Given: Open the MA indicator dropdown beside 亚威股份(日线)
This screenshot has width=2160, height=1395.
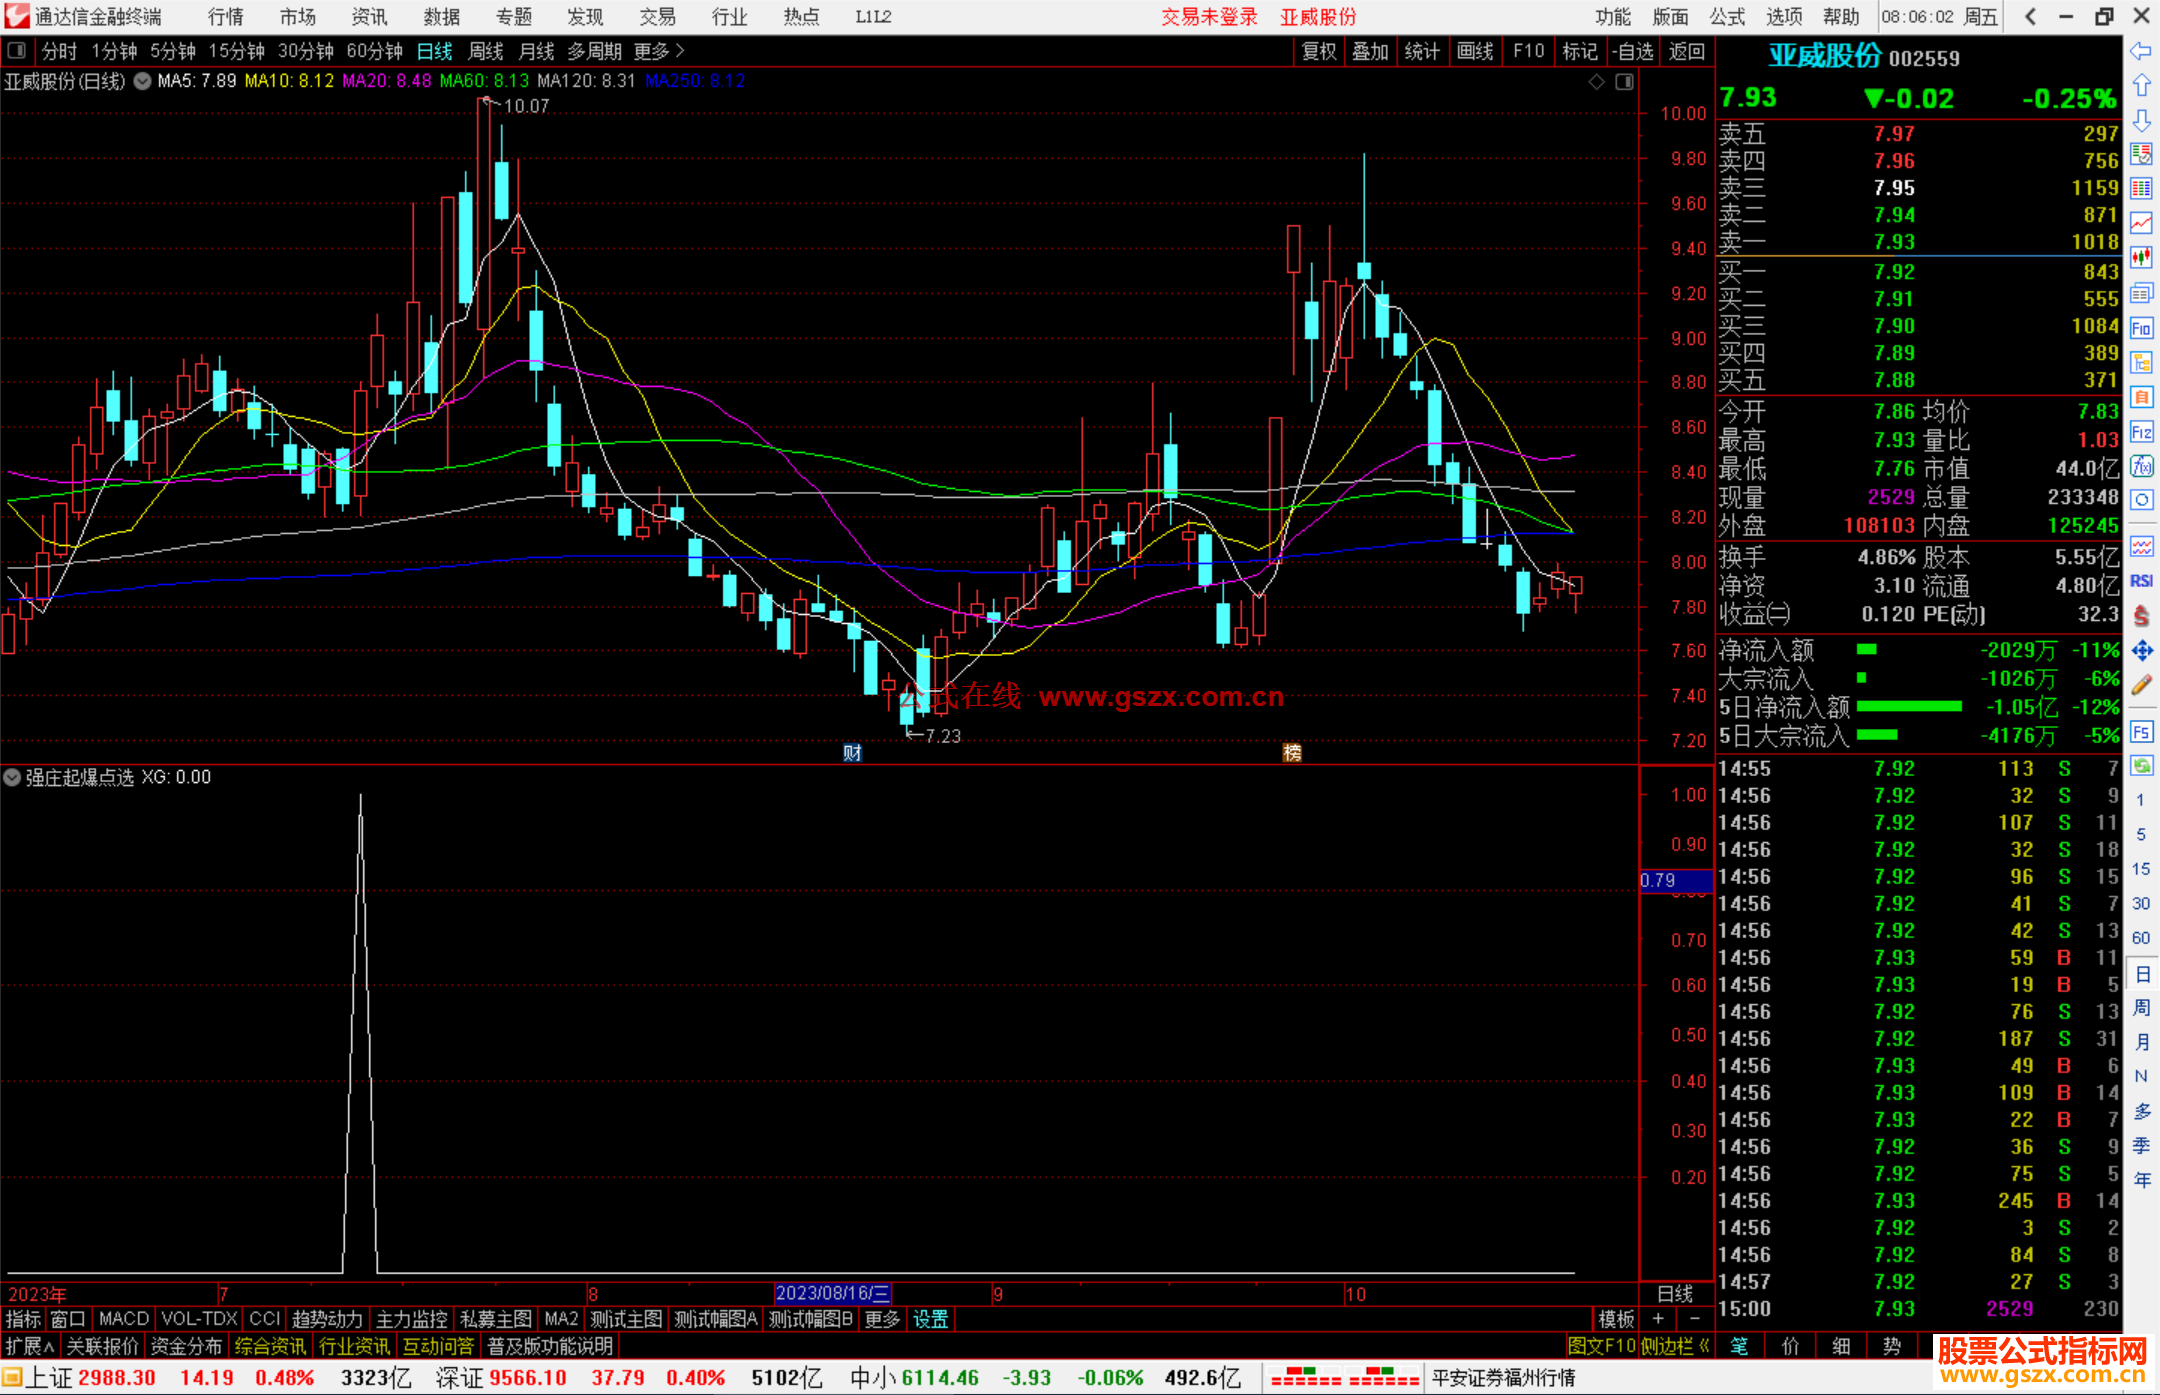Looking at the screenshot, I should (x=142, y=81).
